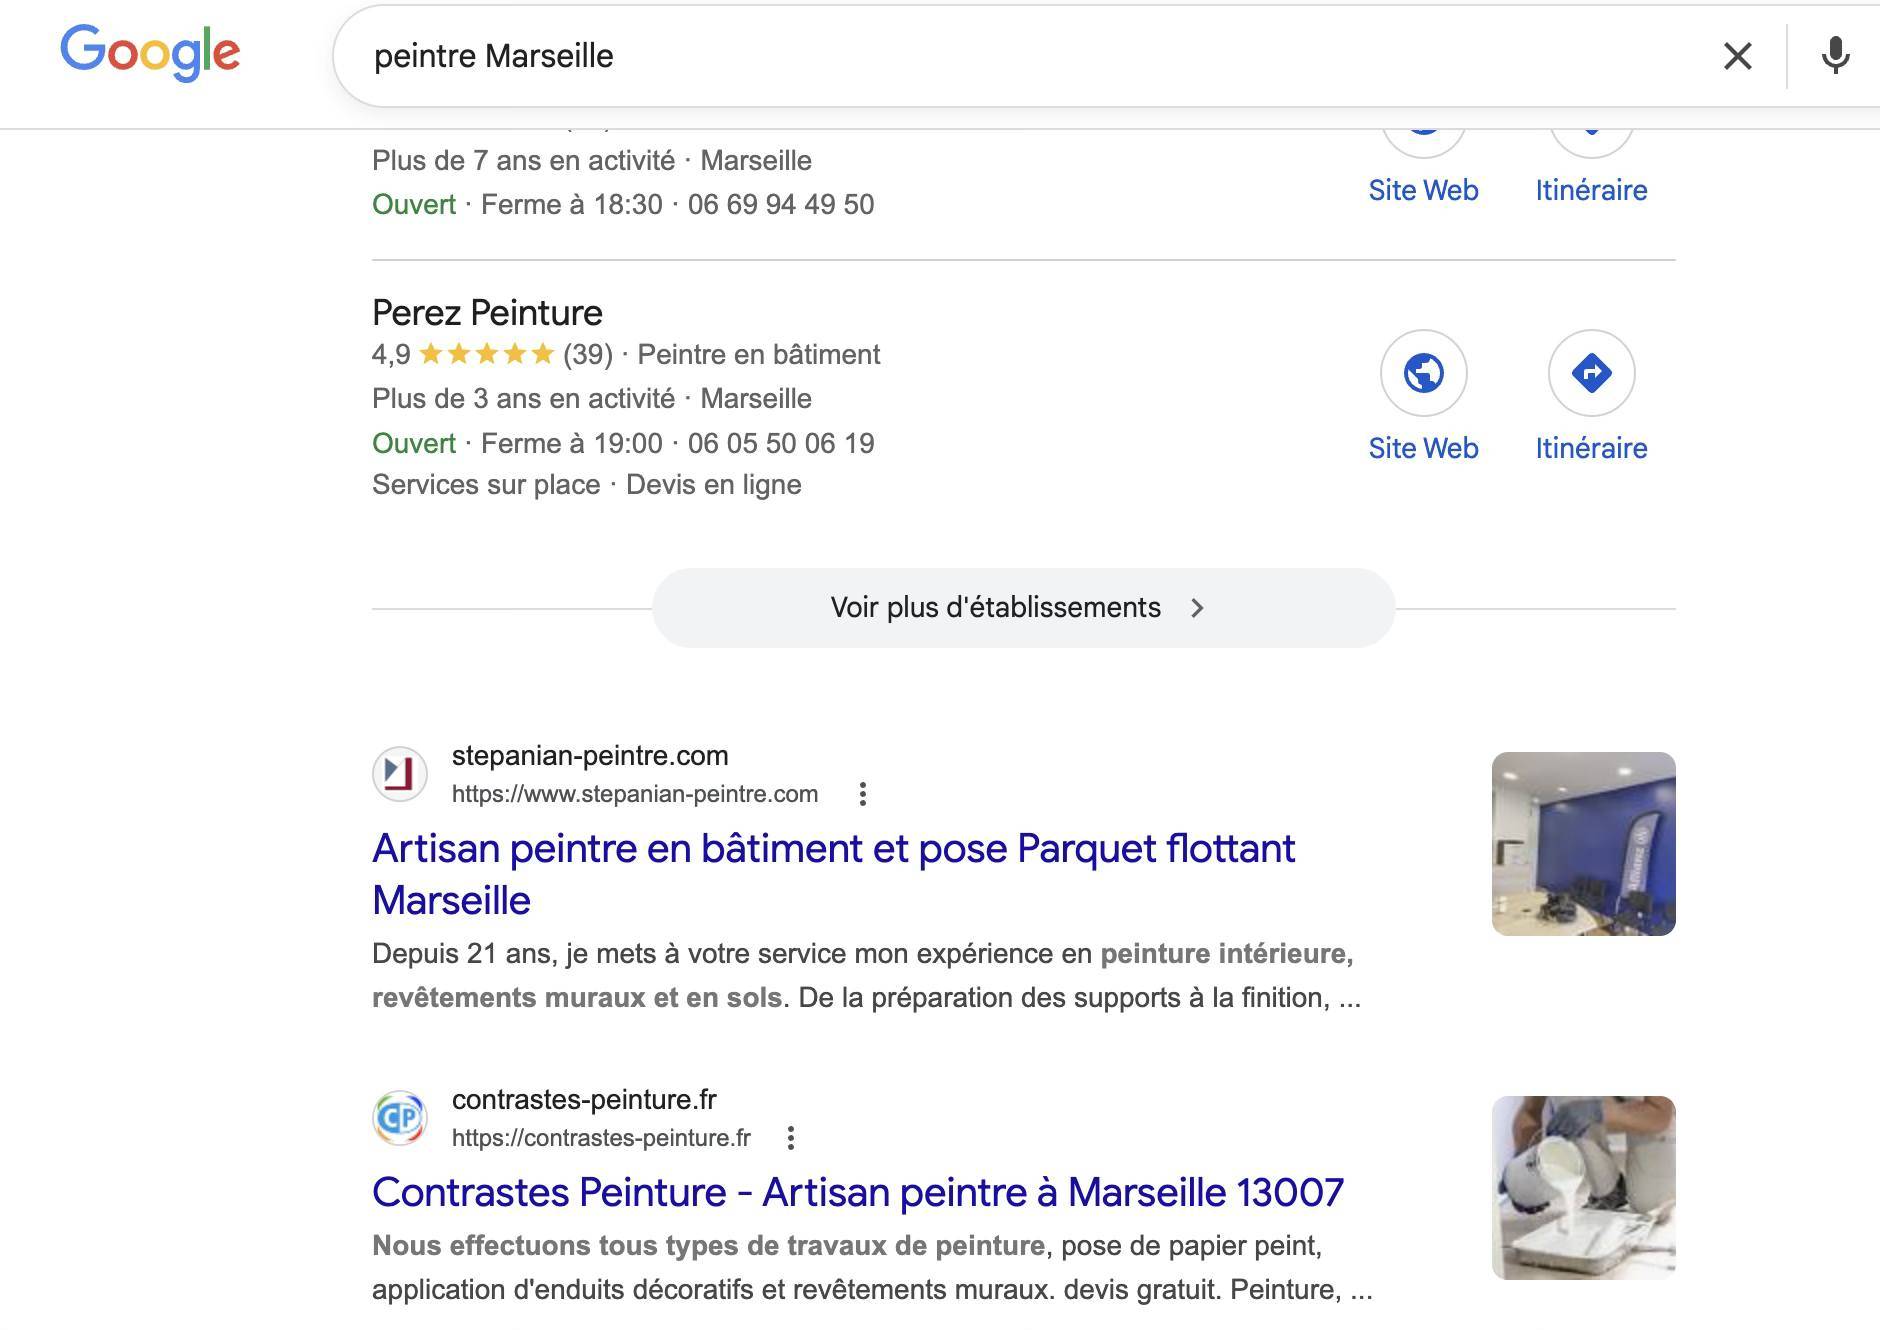Start voice search with microphone icon

1835,56
